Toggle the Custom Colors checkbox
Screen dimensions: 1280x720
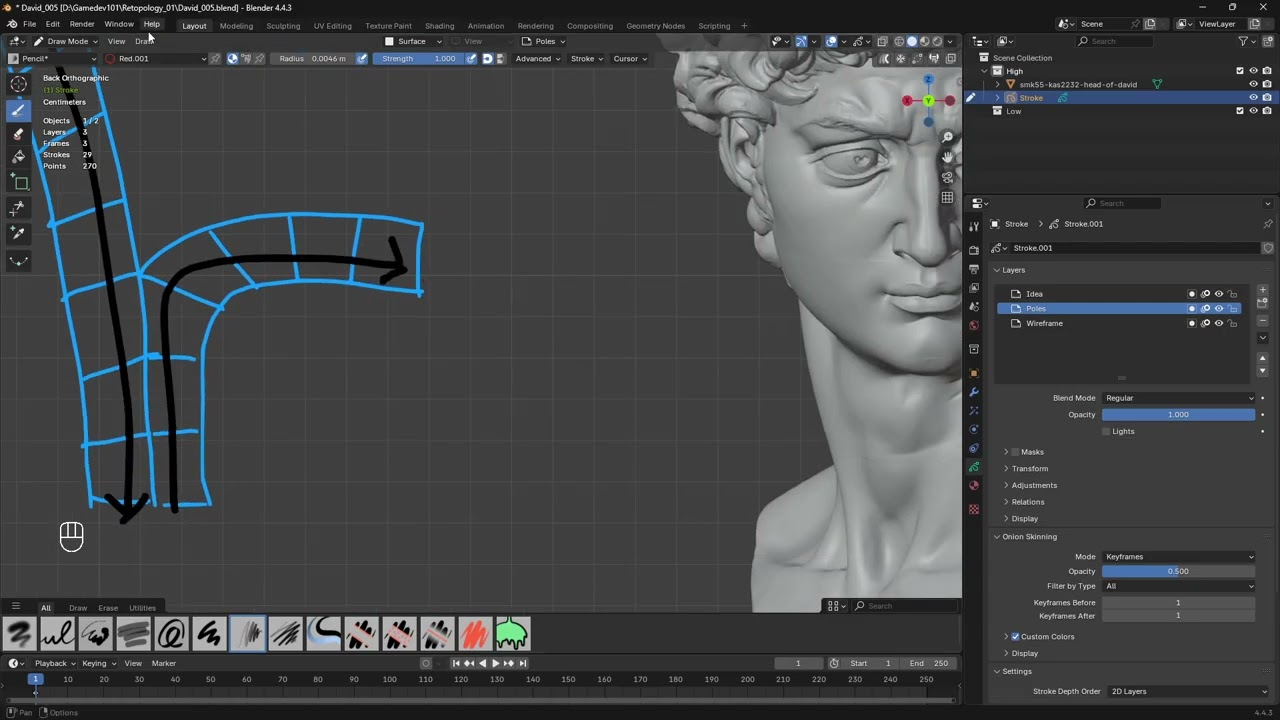tap(1015, 636)
